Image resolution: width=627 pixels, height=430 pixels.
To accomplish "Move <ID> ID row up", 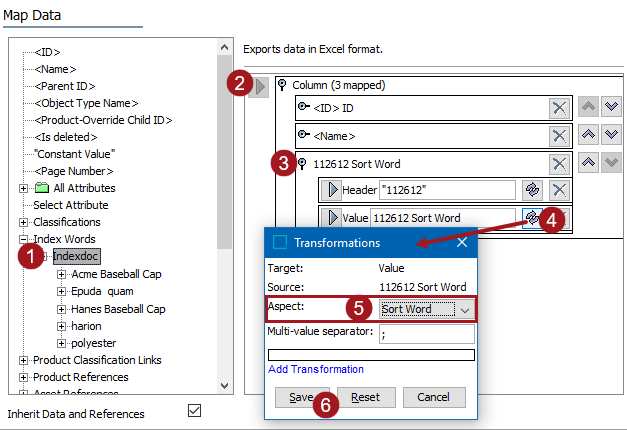I will [x=588, y=107].
